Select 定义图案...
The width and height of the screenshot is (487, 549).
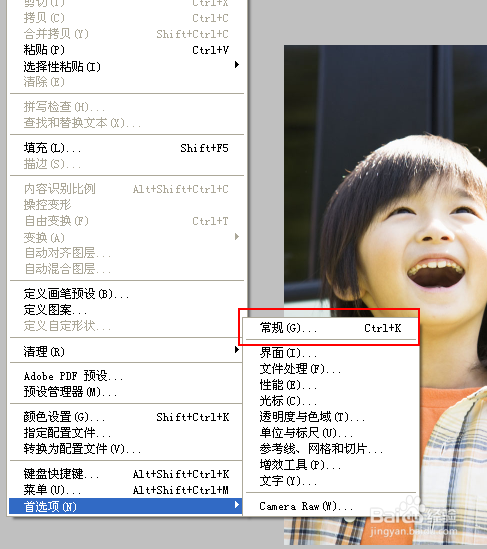(126, 310)
